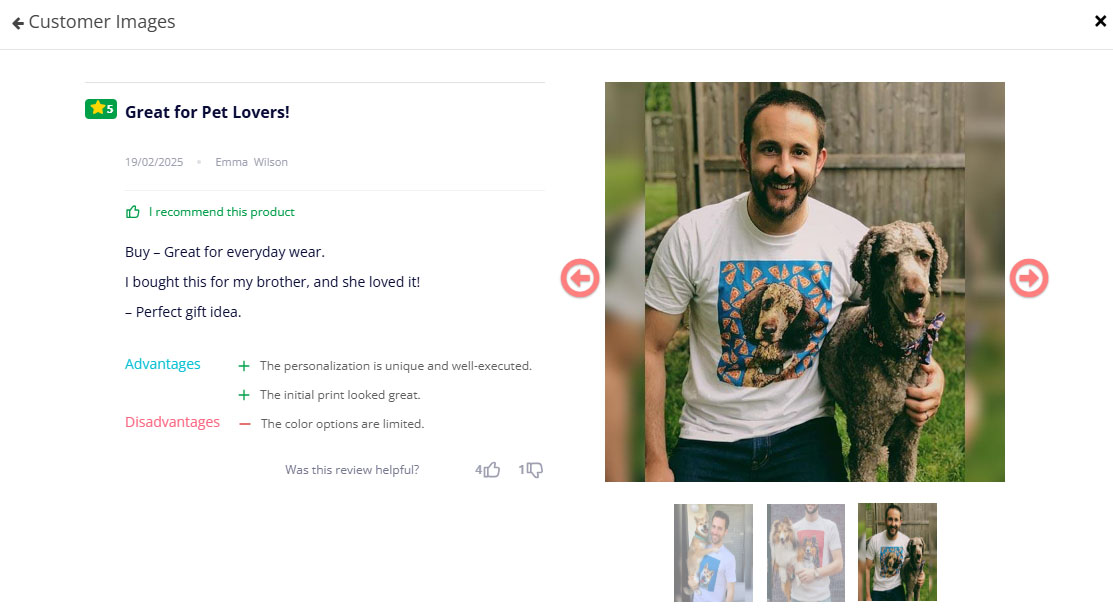The height and width of the screenshot is (611, 1113).
Task: Mark the review as helpful with thumbs up
Action: pos(491,470)
